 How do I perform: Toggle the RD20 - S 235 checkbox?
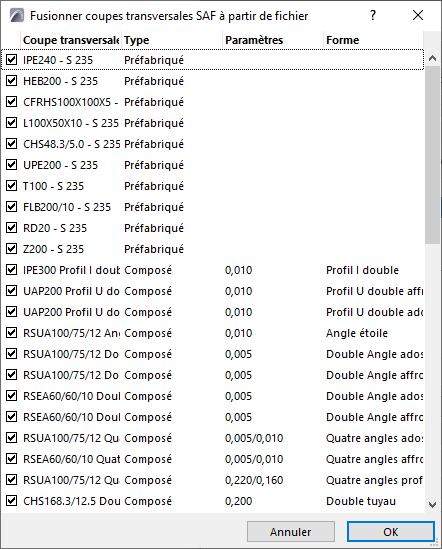12,228
